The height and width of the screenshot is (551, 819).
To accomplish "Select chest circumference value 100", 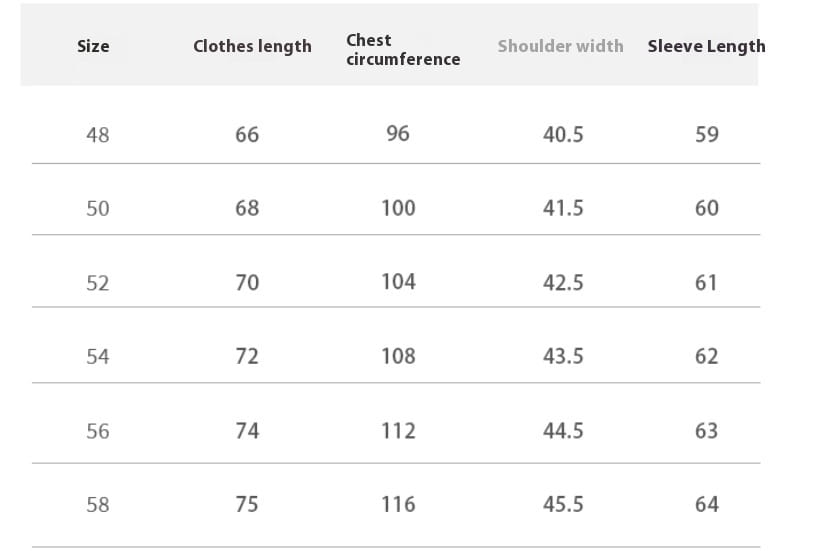I will click(398, 208).
